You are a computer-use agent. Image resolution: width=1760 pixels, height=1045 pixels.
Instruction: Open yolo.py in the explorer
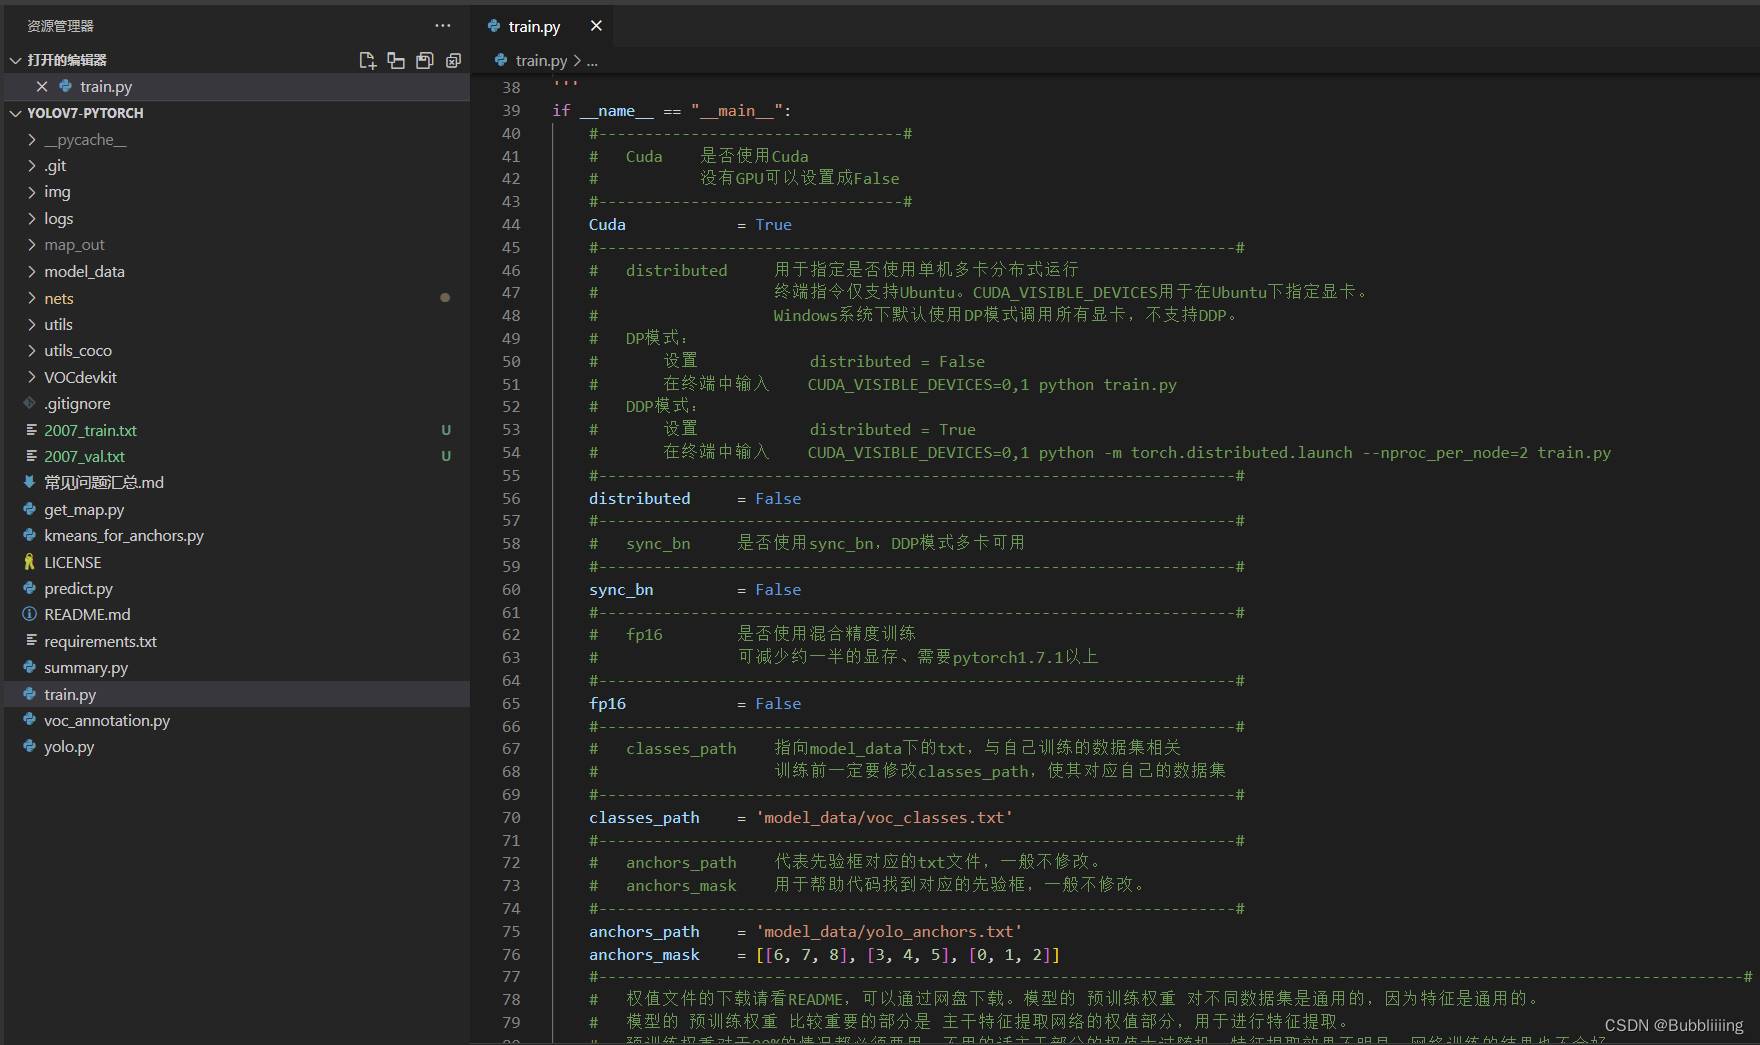coord(69,747)
